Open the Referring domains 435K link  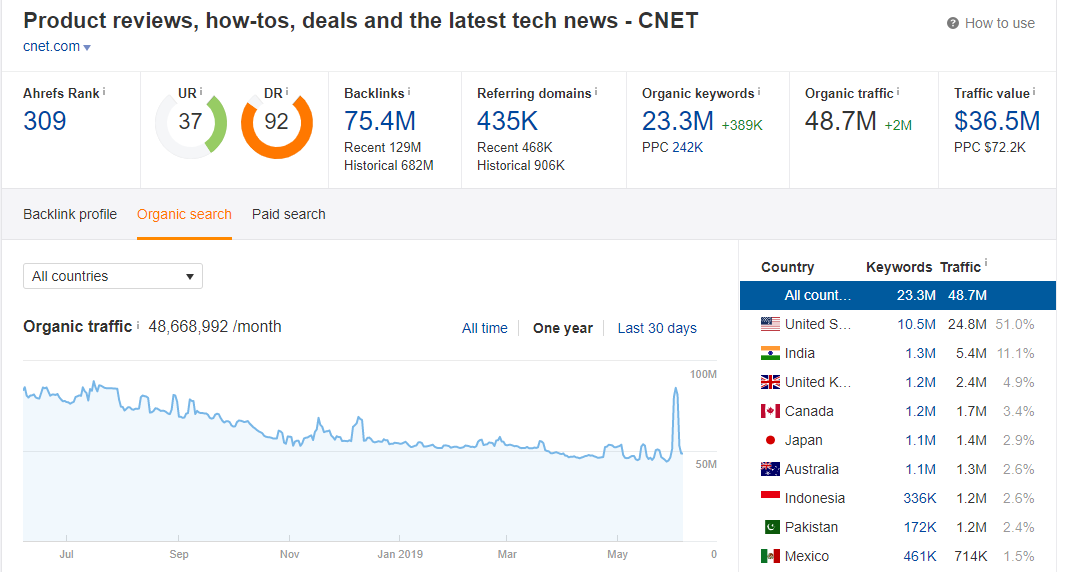coord(507,121)
